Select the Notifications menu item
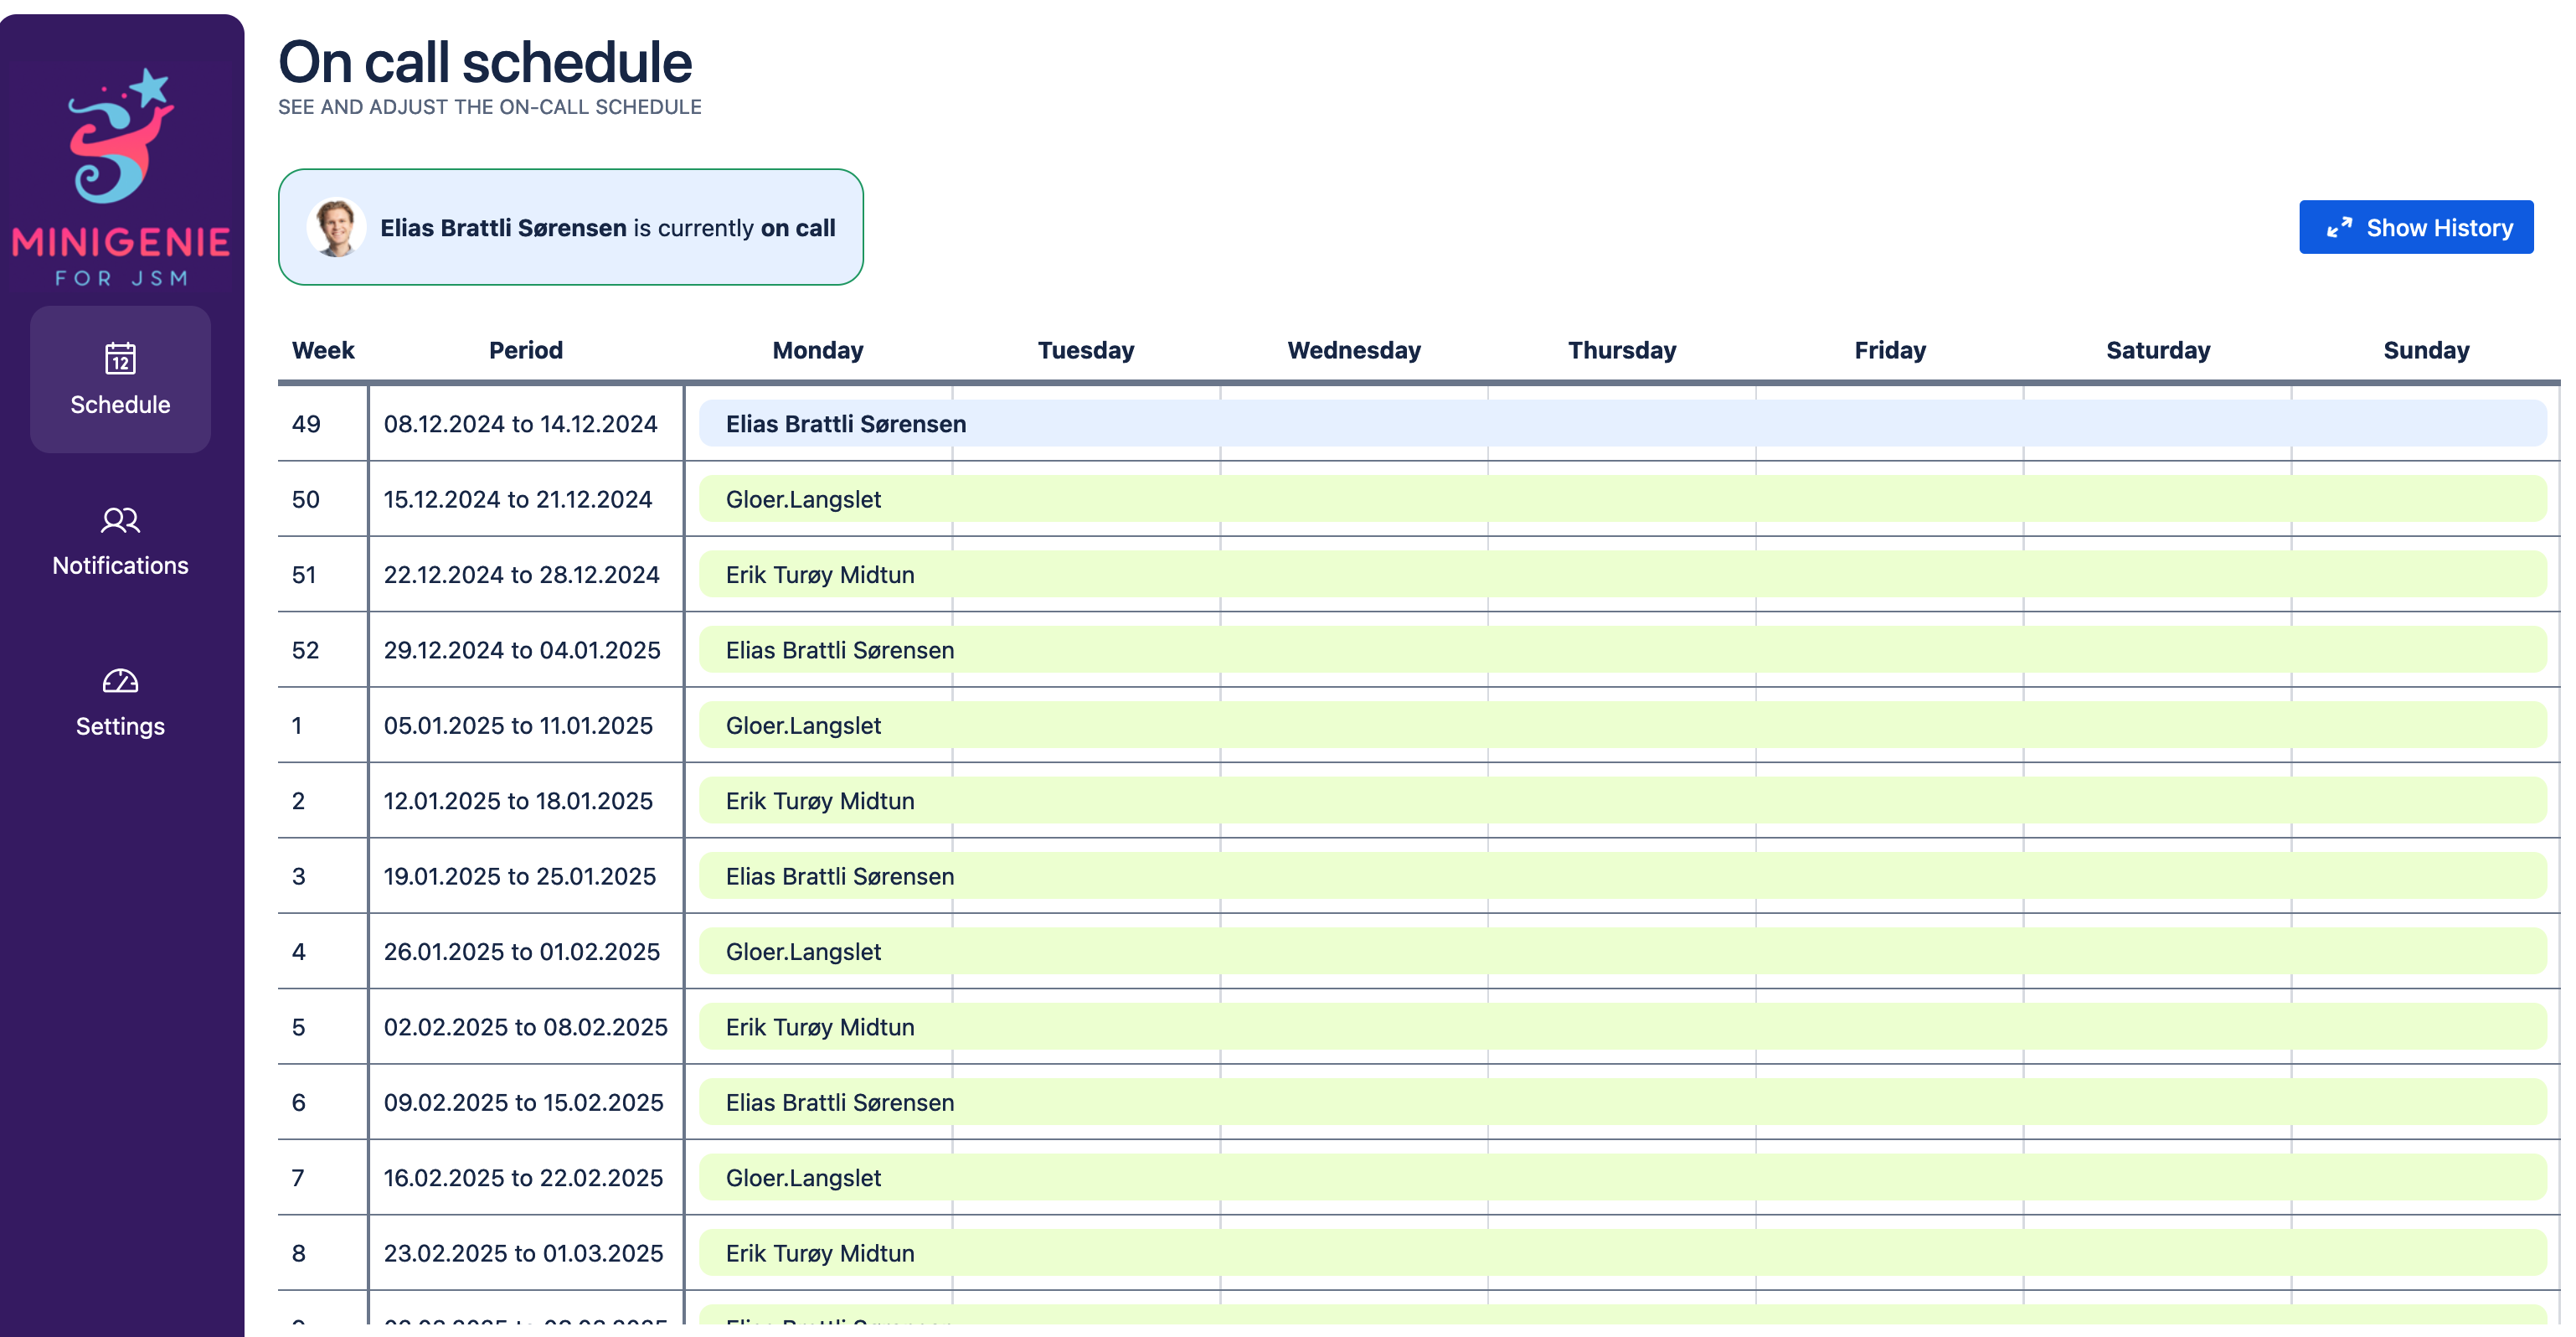This screenshot has width=2576, height=1337. pyautogui.click(x=120, y=565)
